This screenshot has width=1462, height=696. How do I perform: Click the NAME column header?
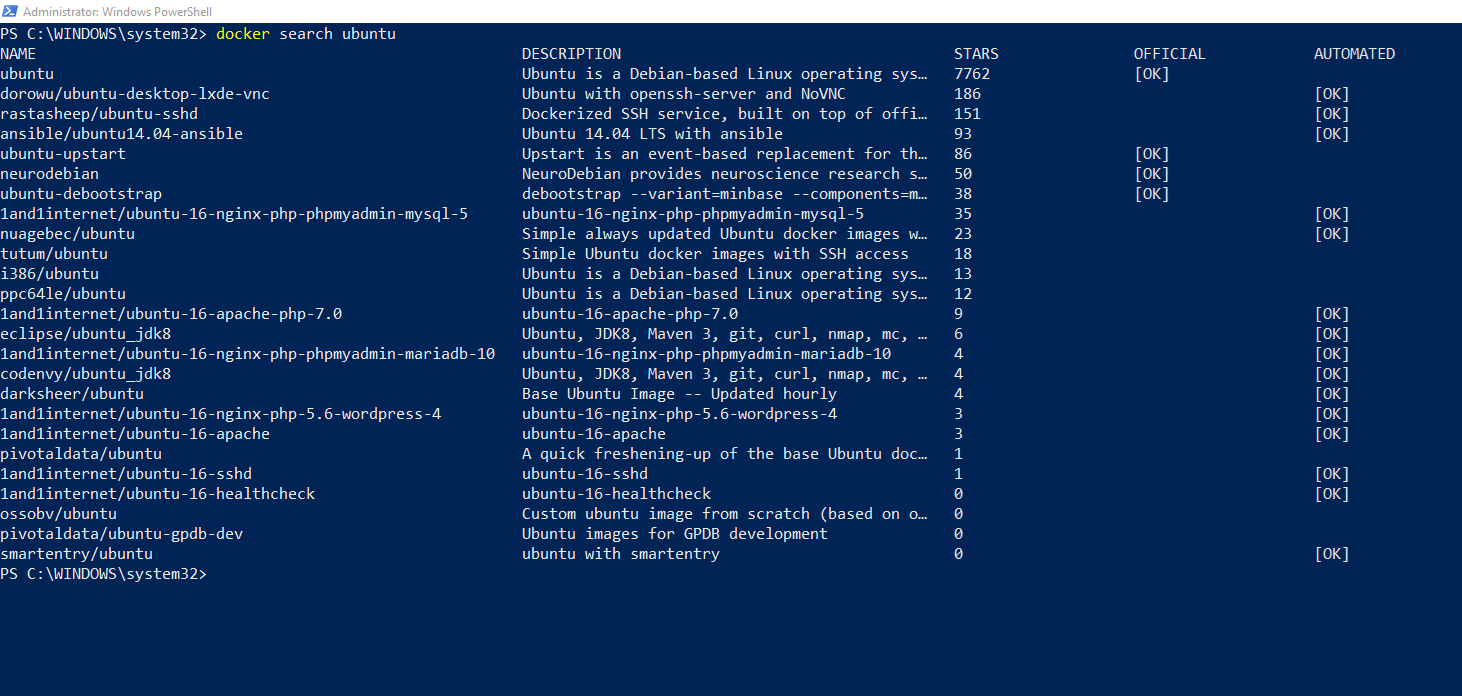pyautogui.click(x=18, y=54)
